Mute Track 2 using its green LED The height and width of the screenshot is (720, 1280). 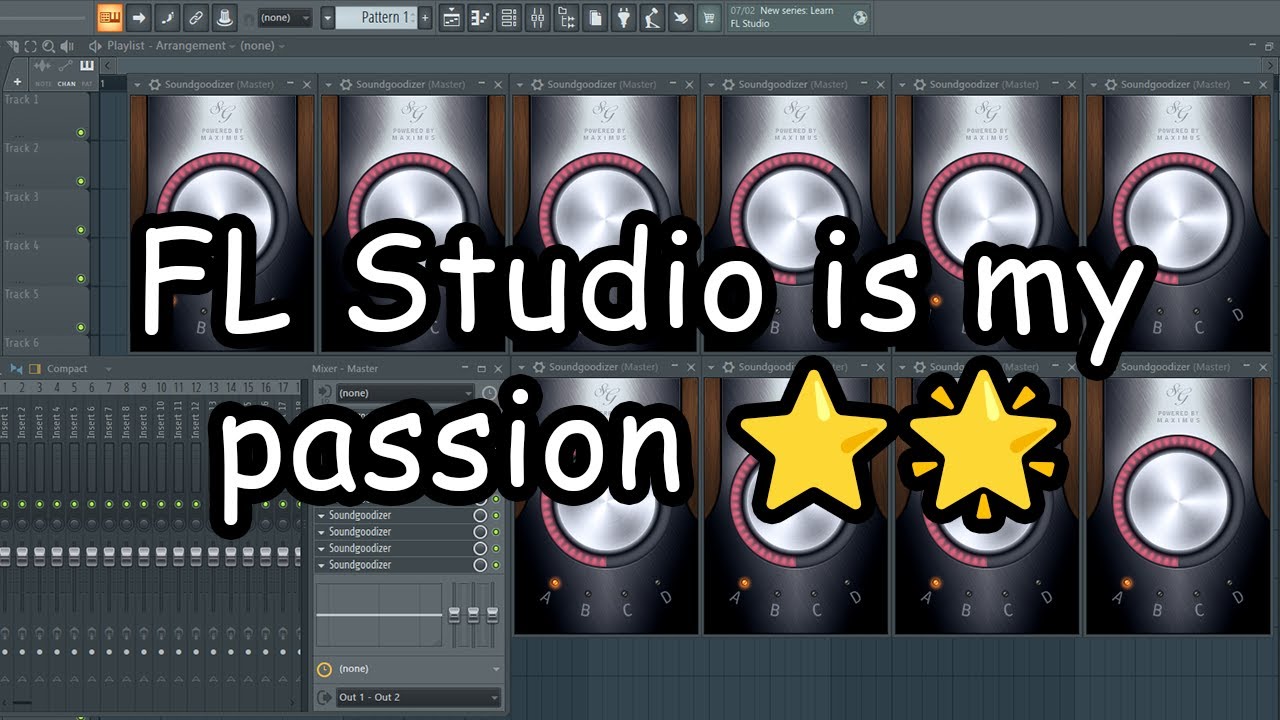81,182
